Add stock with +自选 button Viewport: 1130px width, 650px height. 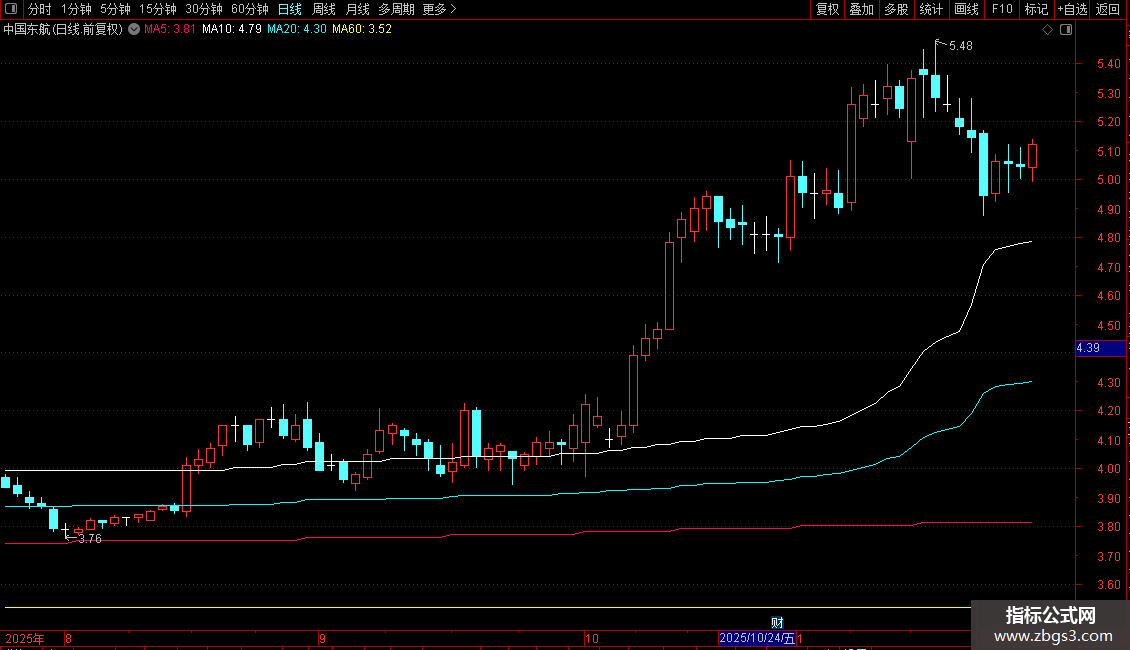click(1072, 9)
